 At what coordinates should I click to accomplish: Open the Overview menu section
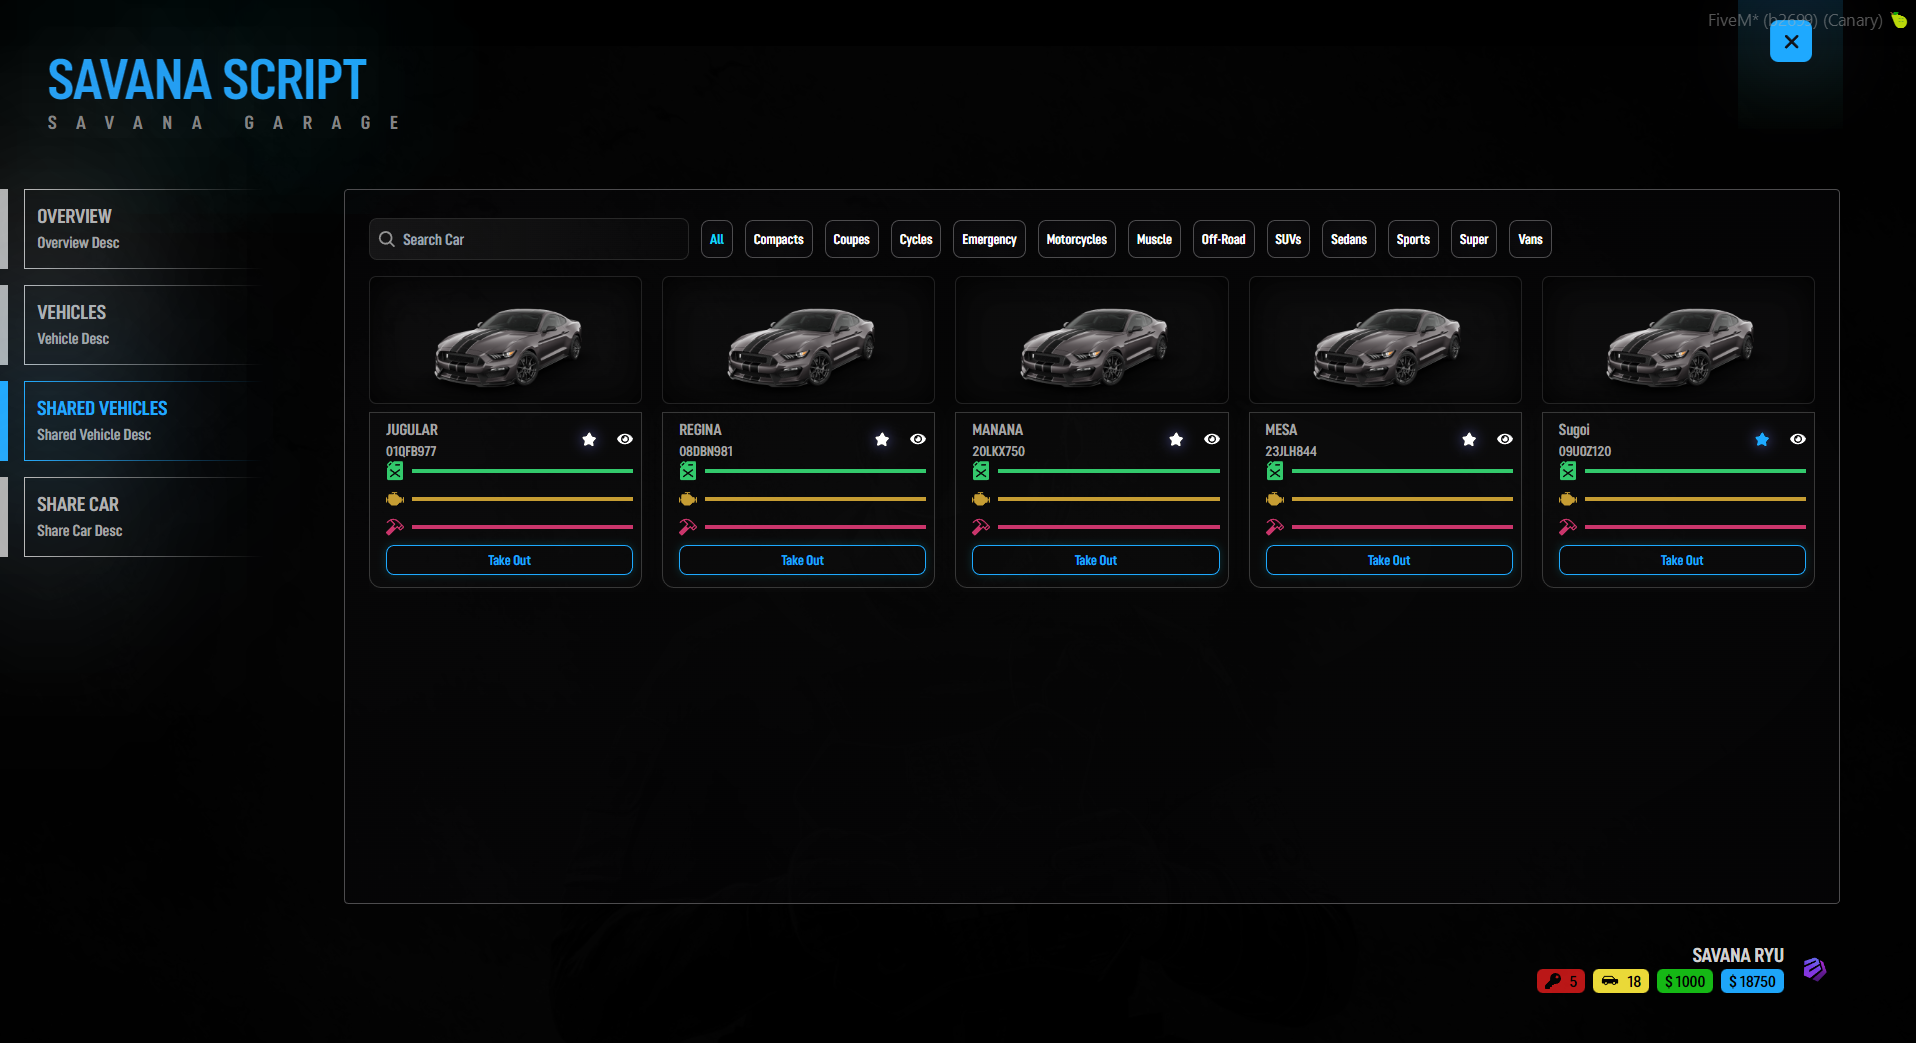[x=140, y=229]
